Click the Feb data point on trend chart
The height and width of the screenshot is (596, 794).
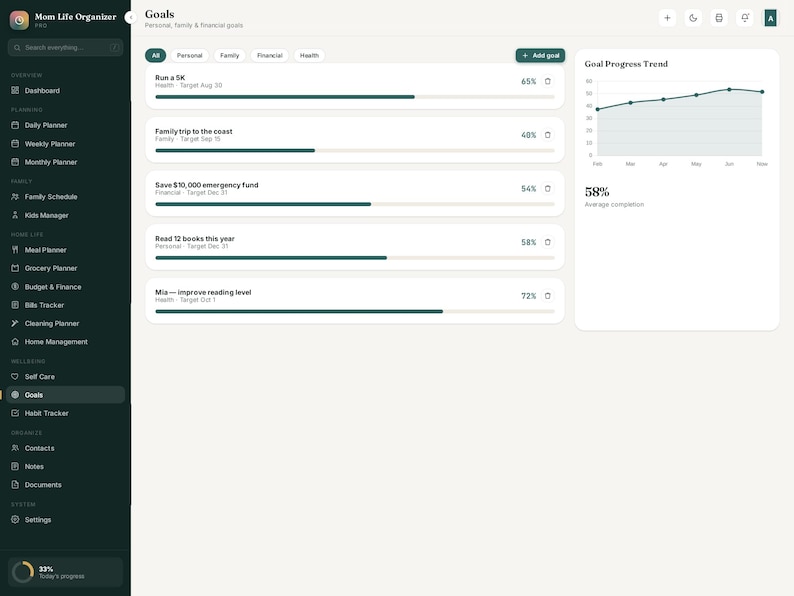click(x=598, y=109)
